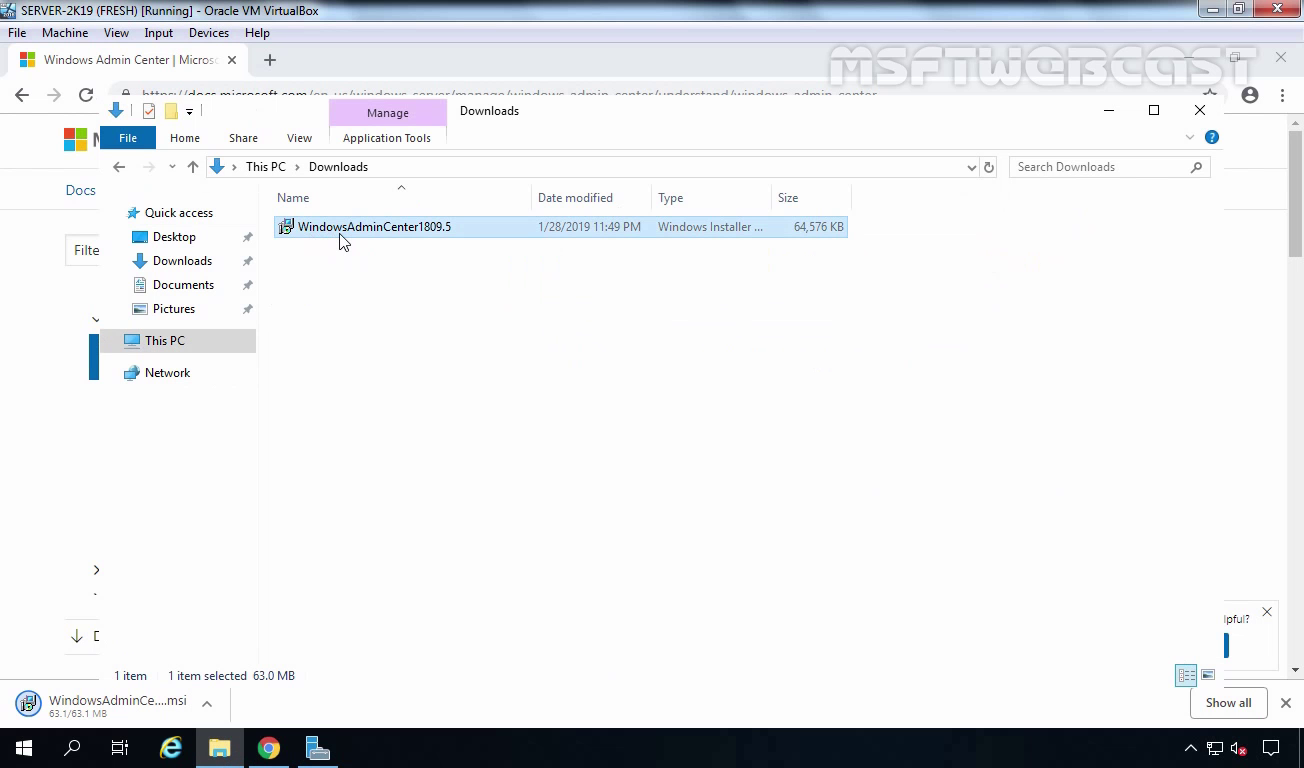1304x768 pixels.
Task: Open Task View on taskbar
Action: [x=120, y=748]
